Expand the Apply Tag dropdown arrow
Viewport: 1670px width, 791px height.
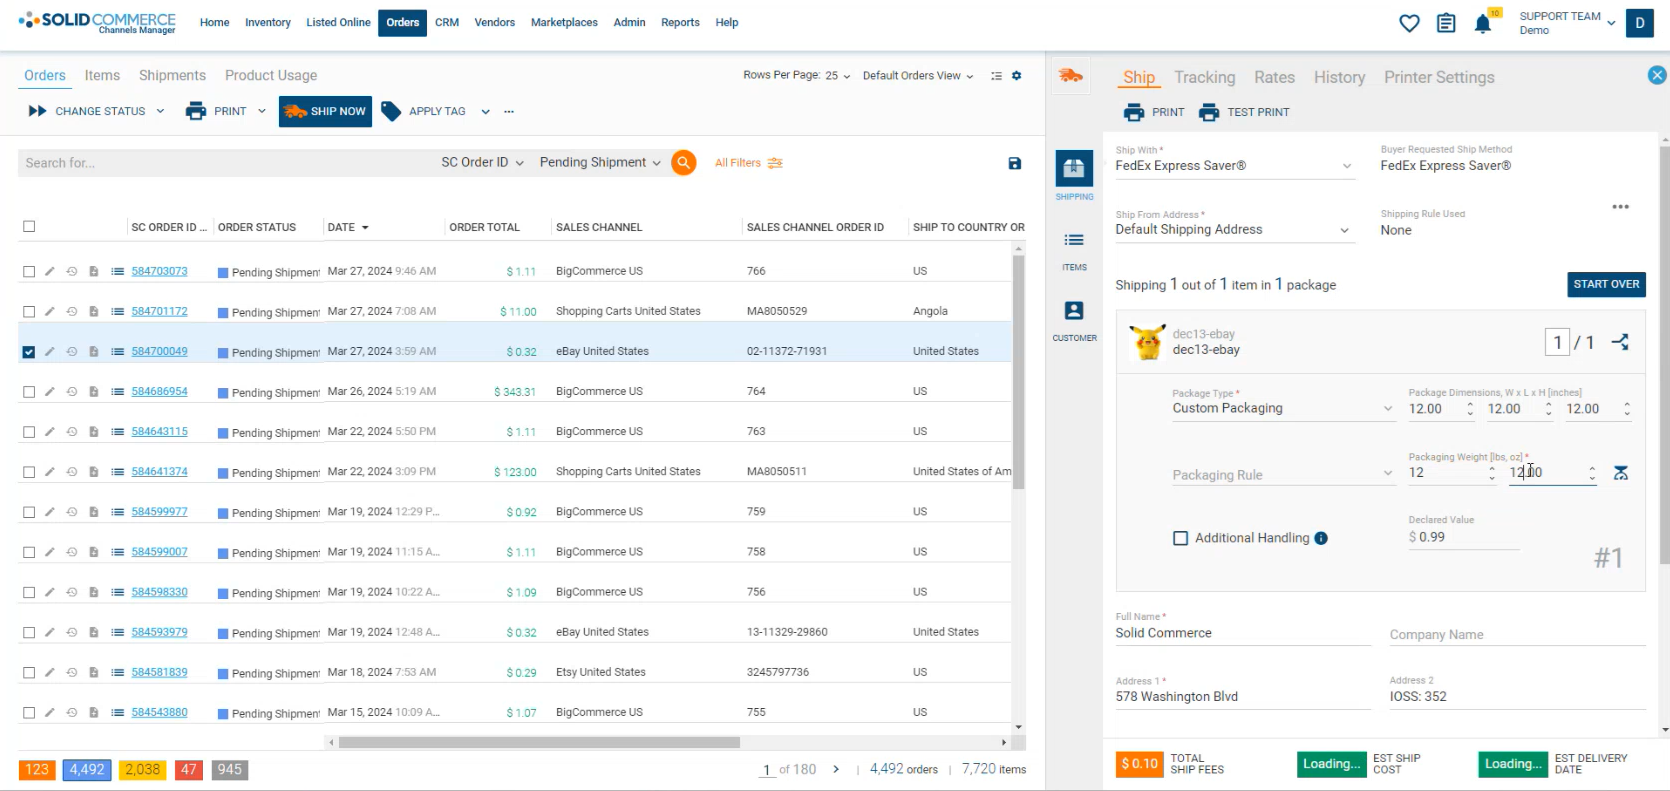click(x=485, y=111)
